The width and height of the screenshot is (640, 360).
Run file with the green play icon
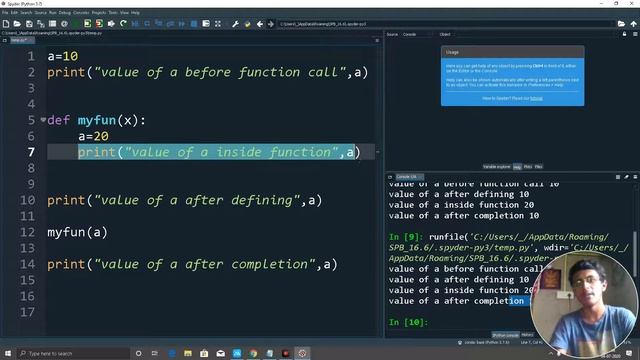click(x=76, y=24)
